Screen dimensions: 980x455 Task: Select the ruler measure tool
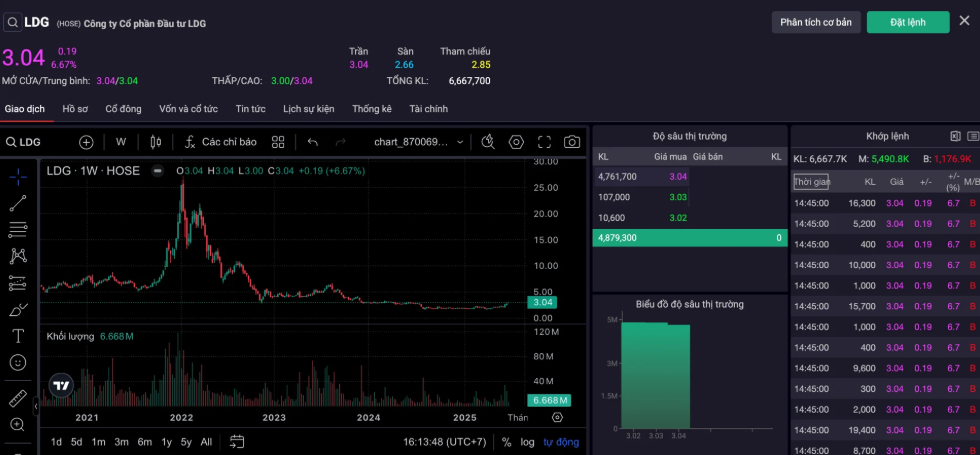[18, 398]
